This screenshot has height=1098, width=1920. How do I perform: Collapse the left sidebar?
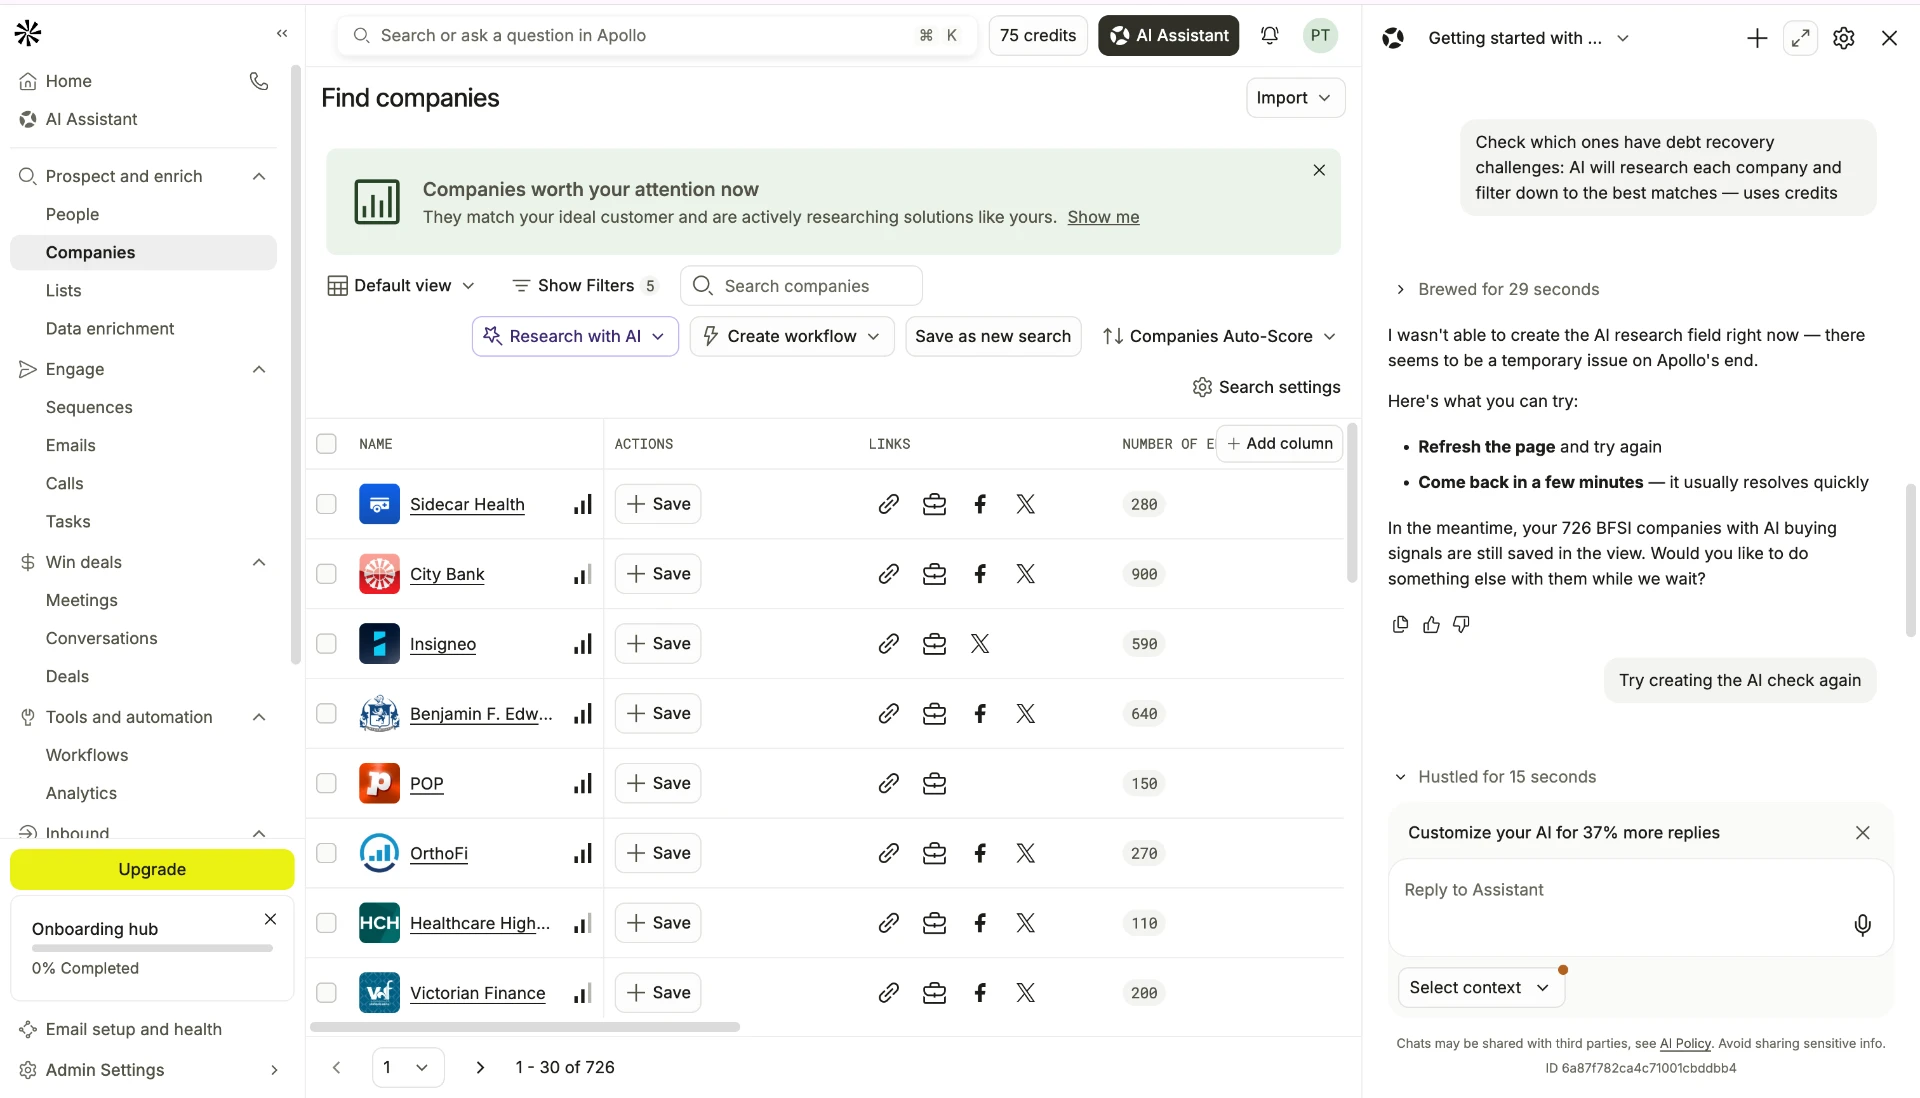(x=282, y=34)
